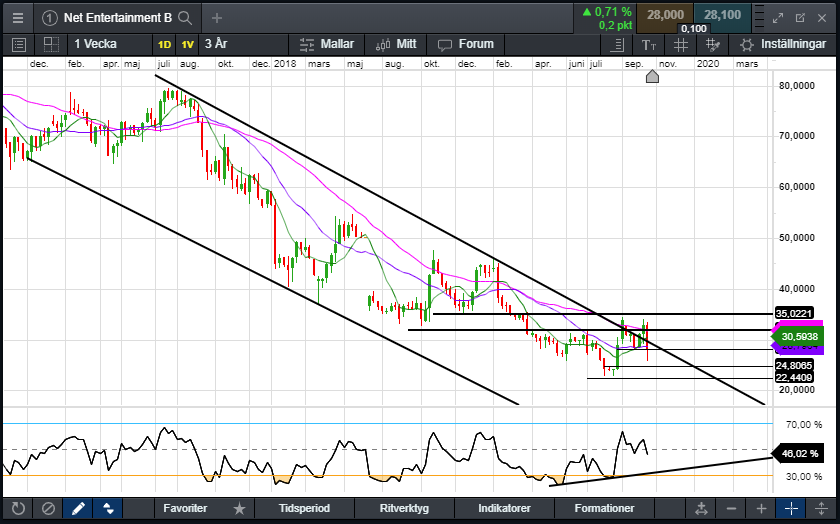Pop out the chart into new window
This screenshot has width=840, height=524.
[x=800, y=18]
